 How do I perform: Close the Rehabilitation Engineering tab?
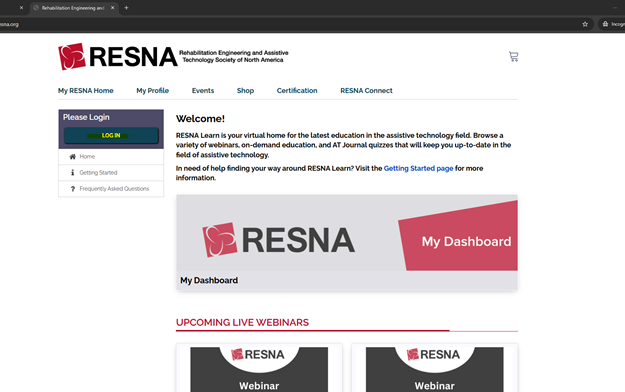pos(112,8)
